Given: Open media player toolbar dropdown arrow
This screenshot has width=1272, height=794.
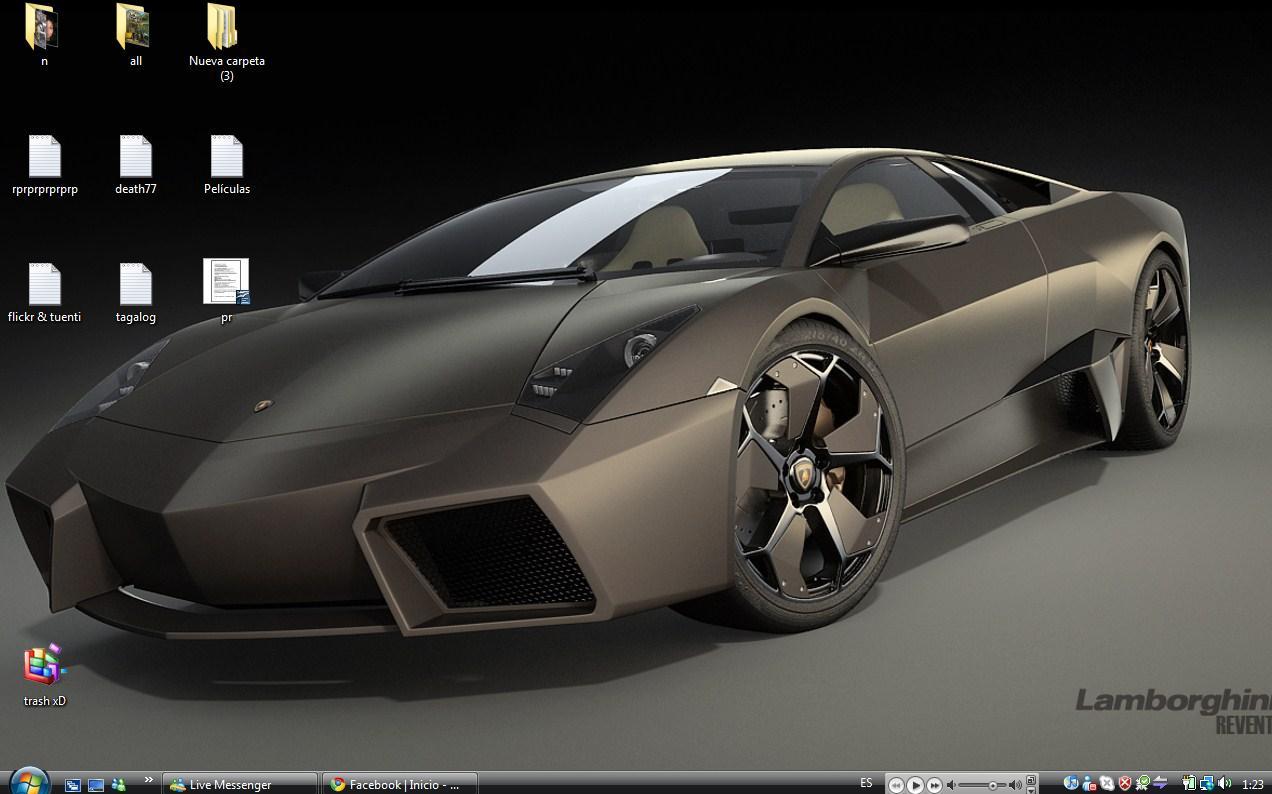Looking at the screenshot, I should (1031, 790).
